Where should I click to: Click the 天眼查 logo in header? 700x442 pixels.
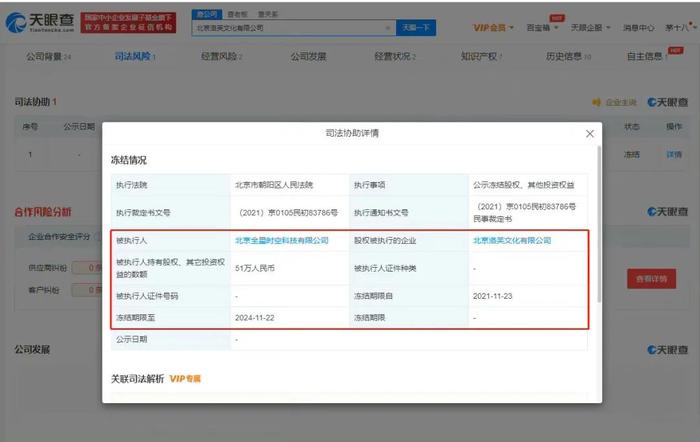click(40, 22)
